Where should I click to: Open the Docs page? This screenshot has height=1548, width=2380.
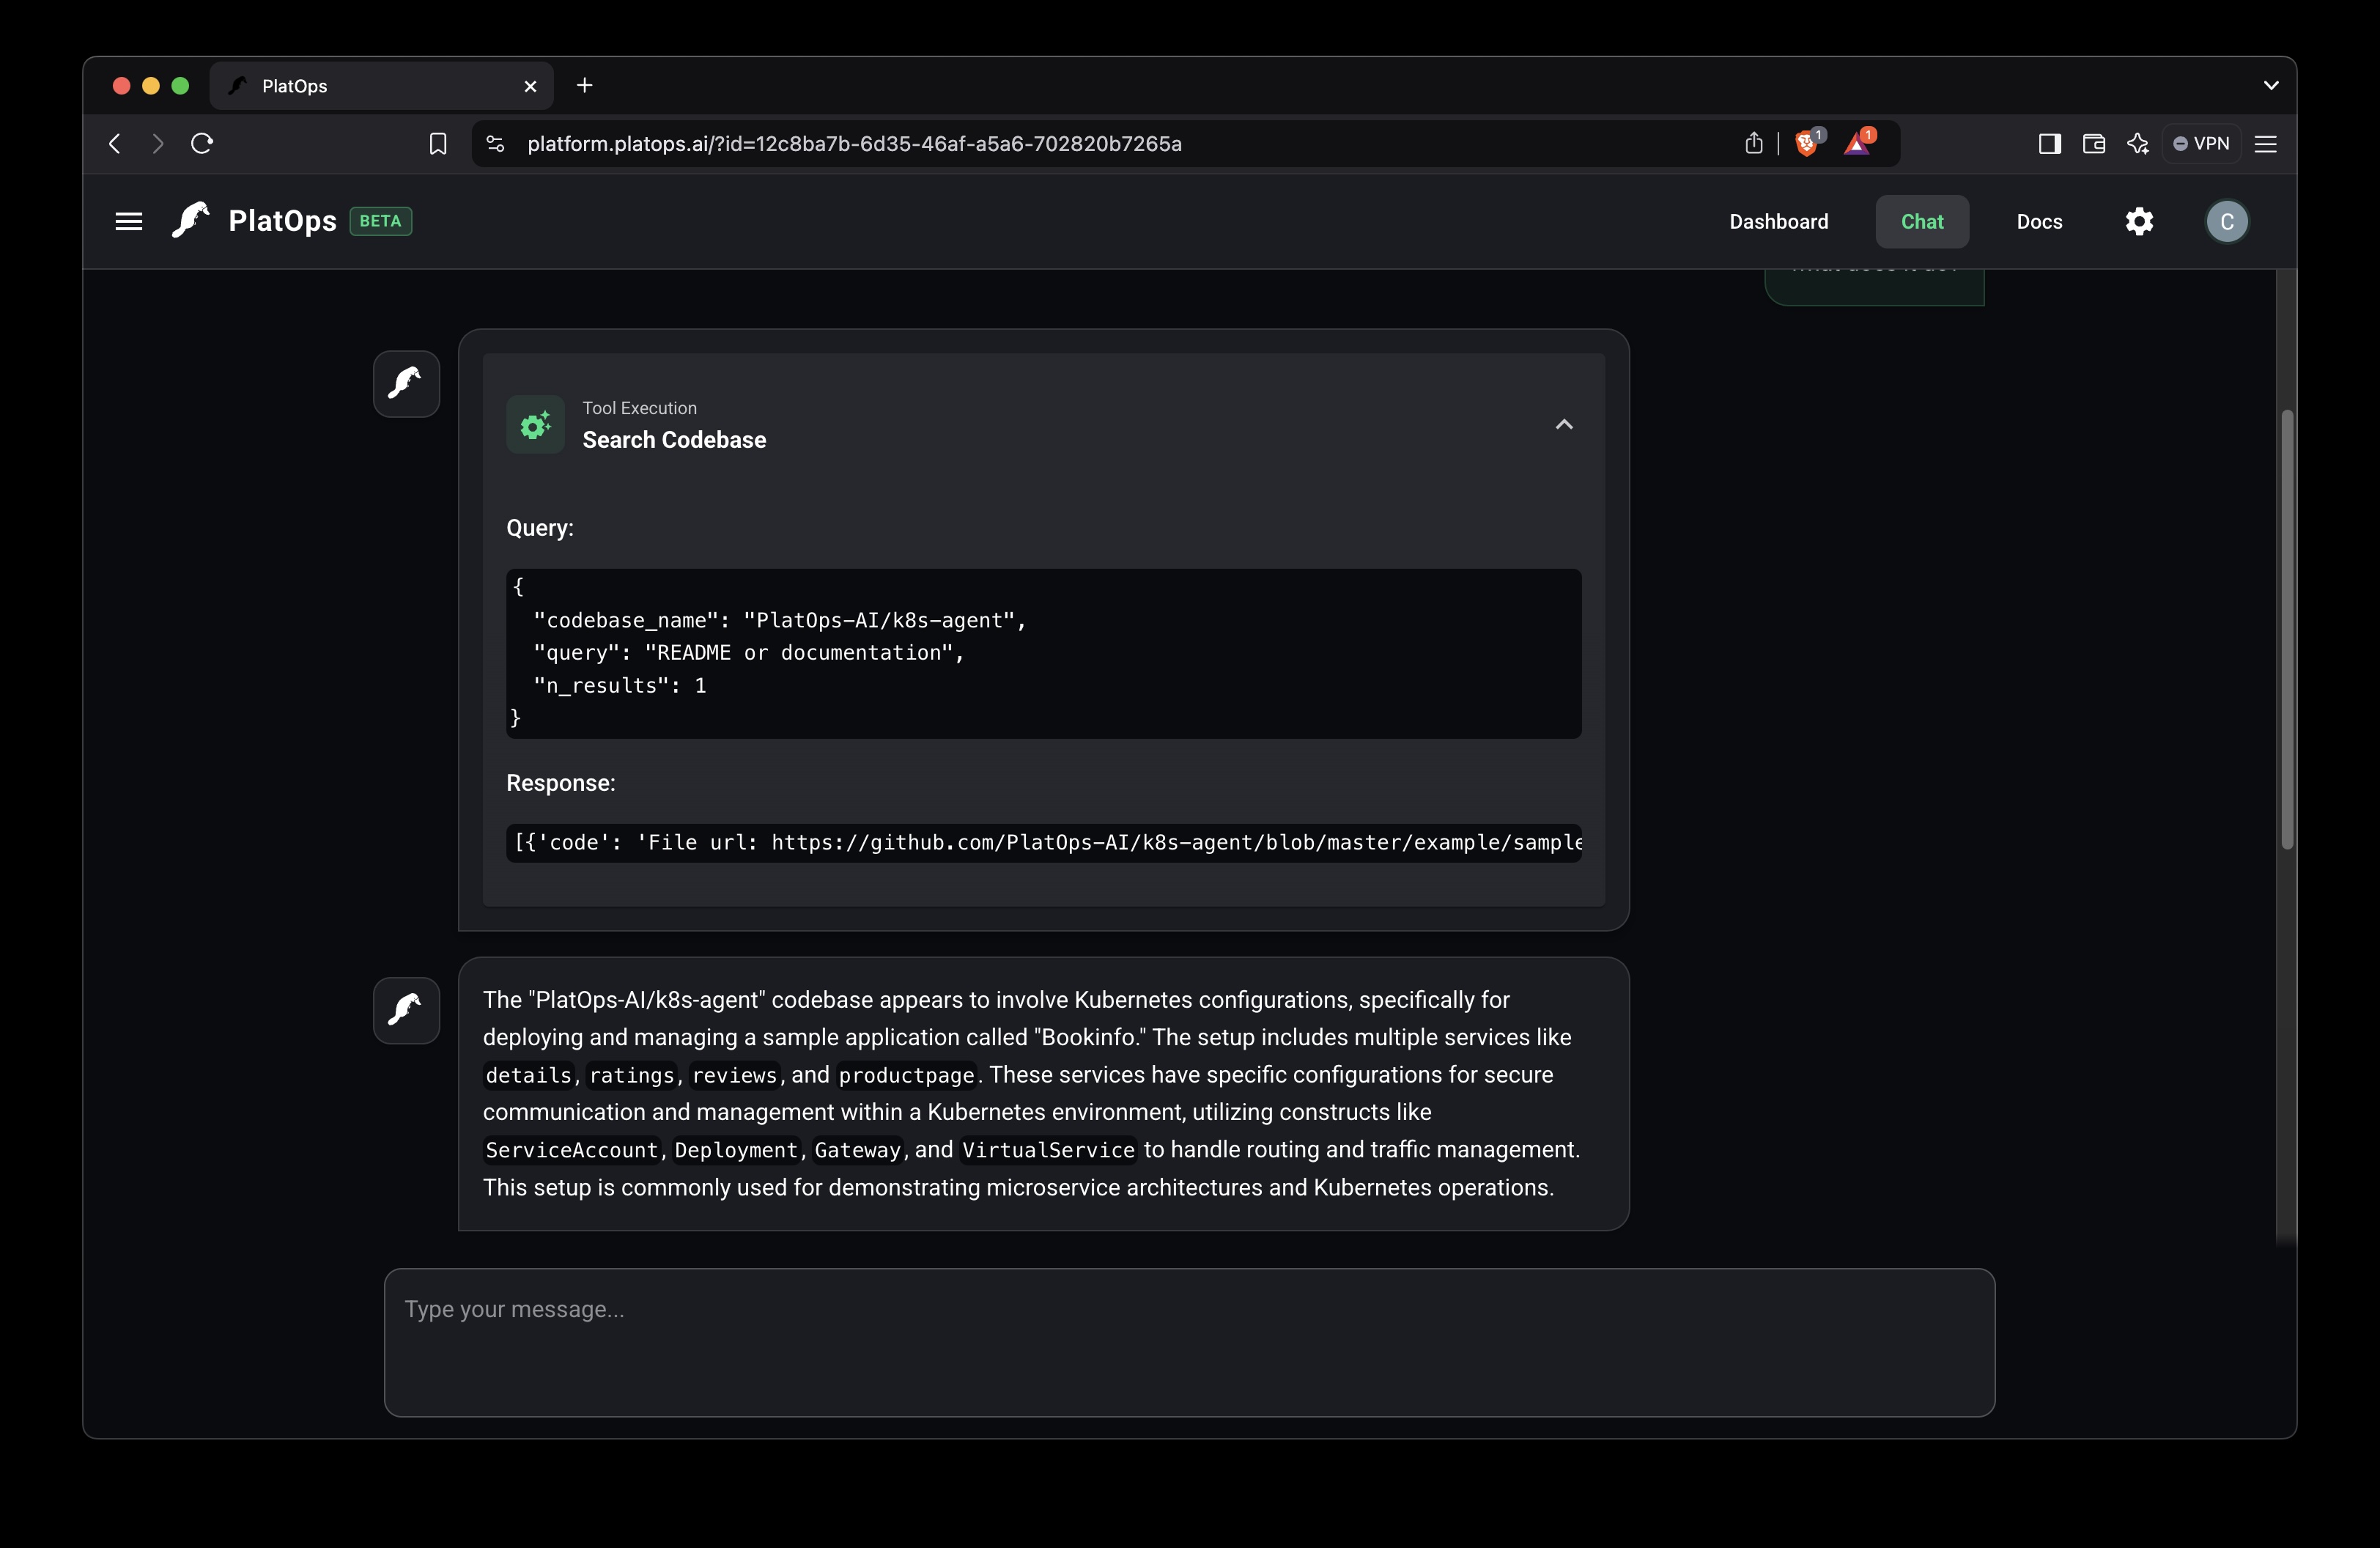point(2039,222)
